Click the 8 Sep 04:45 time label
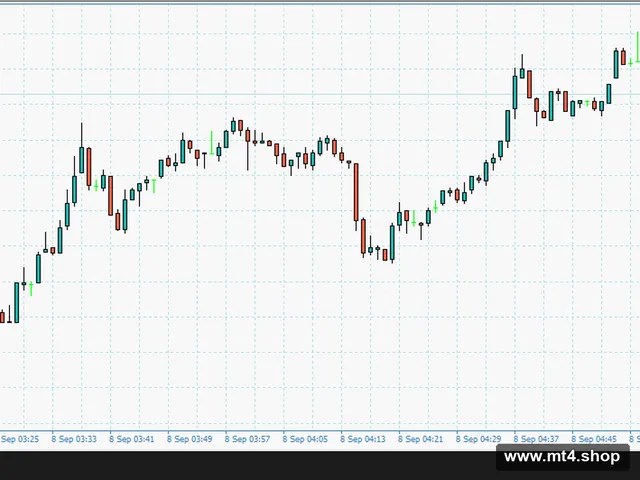Image resolution: width=640 pixels, height=480 pixels. (x=594, y=439)
